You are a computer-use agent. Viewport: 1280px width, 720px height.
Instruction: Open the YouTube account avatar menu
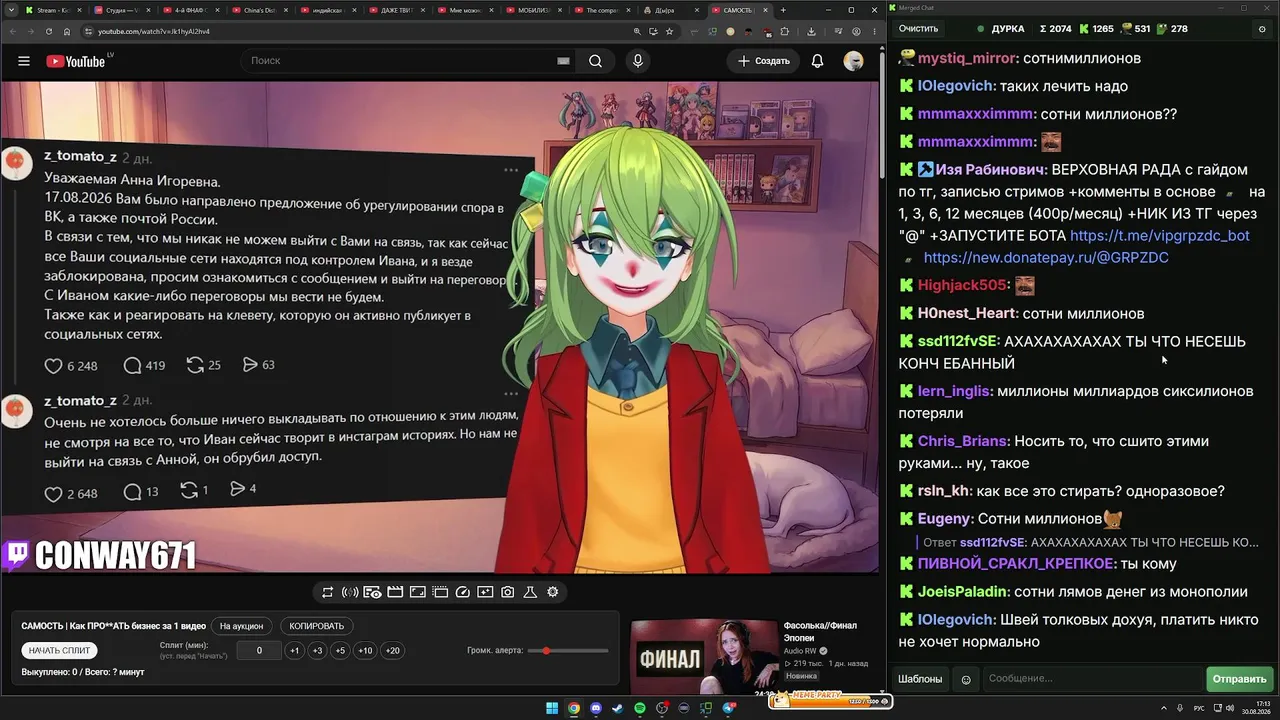[x=853, y=61]
